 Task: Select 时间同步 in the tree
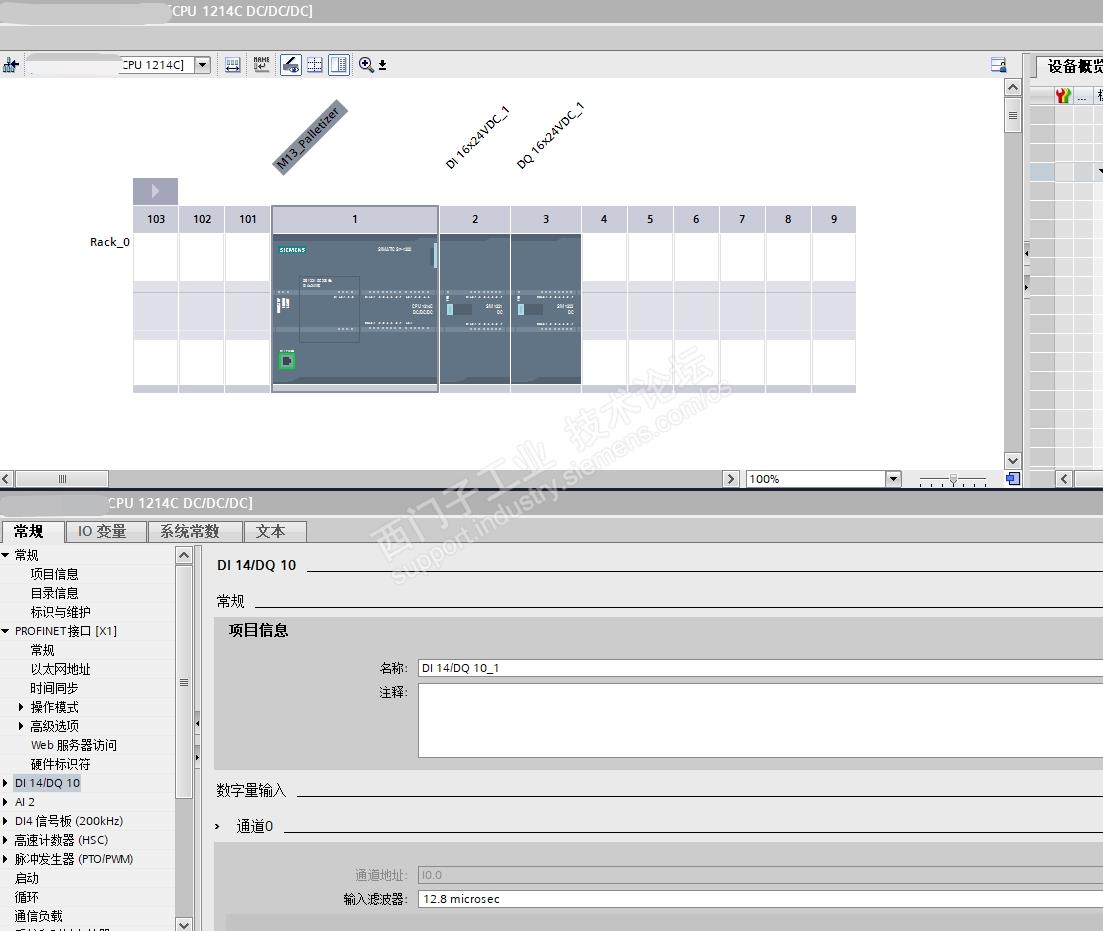[54, 688]
